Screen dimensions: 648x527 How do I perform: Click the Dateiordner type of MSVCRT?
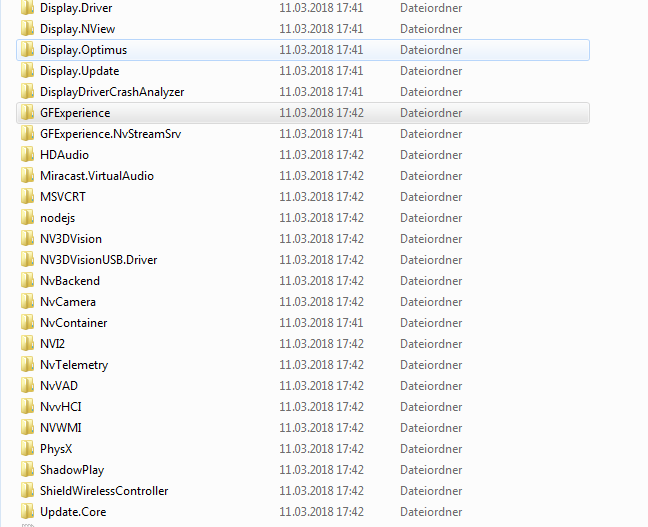(x=431, y=197)
